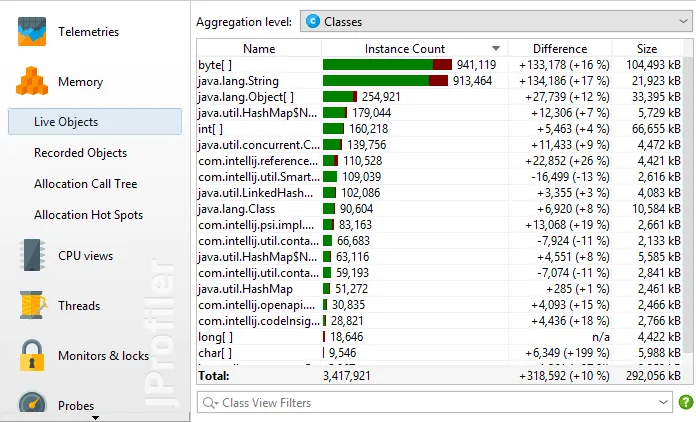This screenshot has width=696, height=422.
Task: Click the Classes 'C' icon in the aggregation combo box
Action: click(313, 21)
